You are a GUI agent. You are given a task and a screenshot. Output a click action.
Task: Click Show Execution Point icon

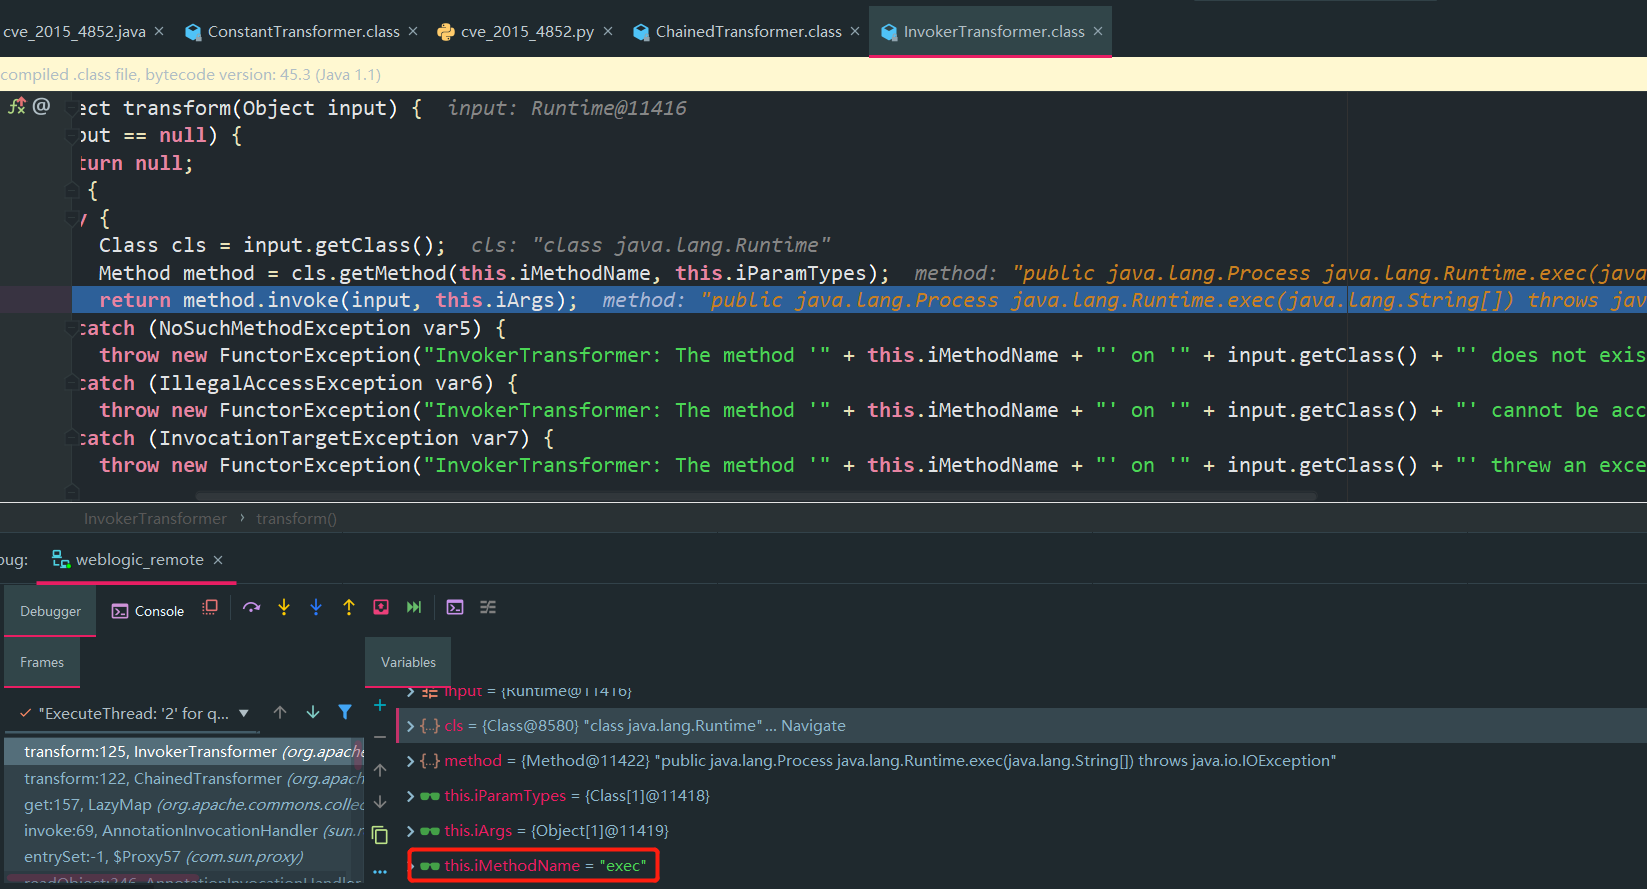coord(210,608)
